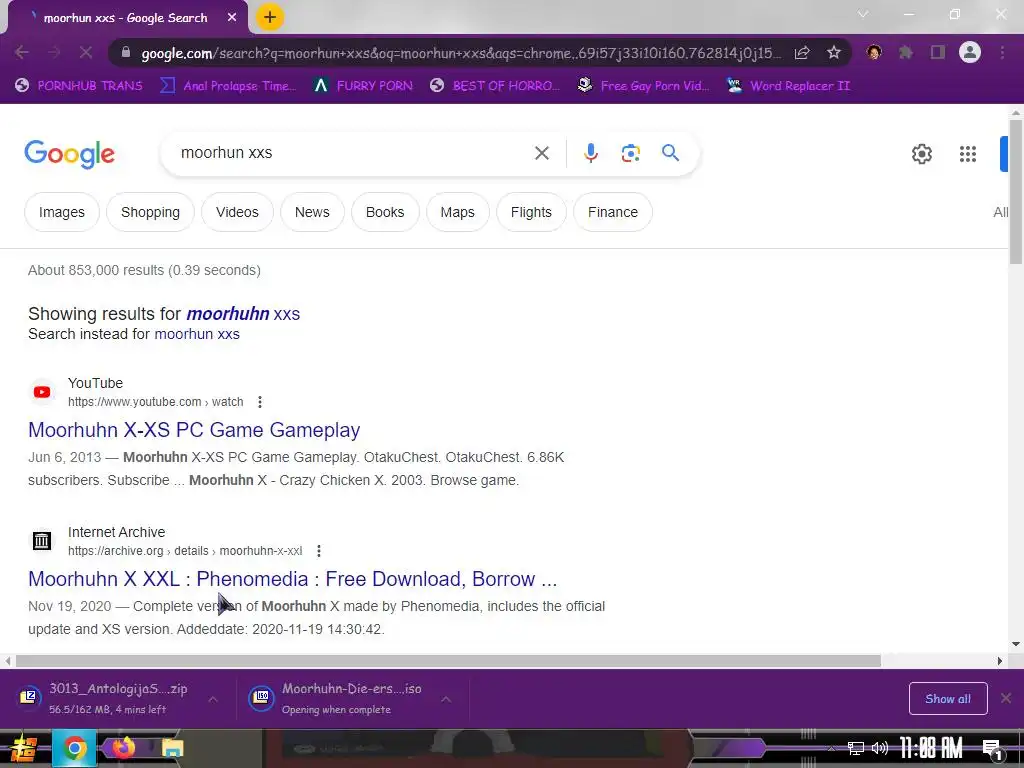Click the tab search chevron in title bar
1024x768 pixels.
coord(863,14)
